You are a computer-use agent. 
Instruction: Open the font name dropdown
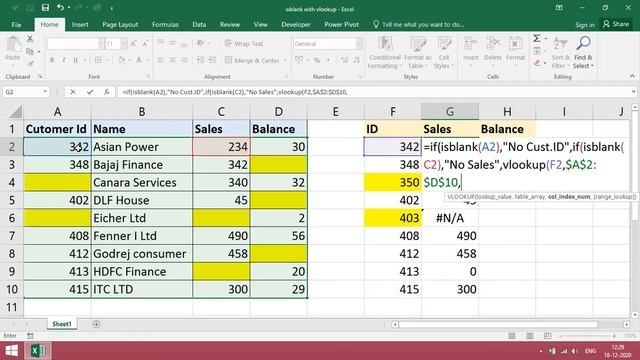(101, 44)
